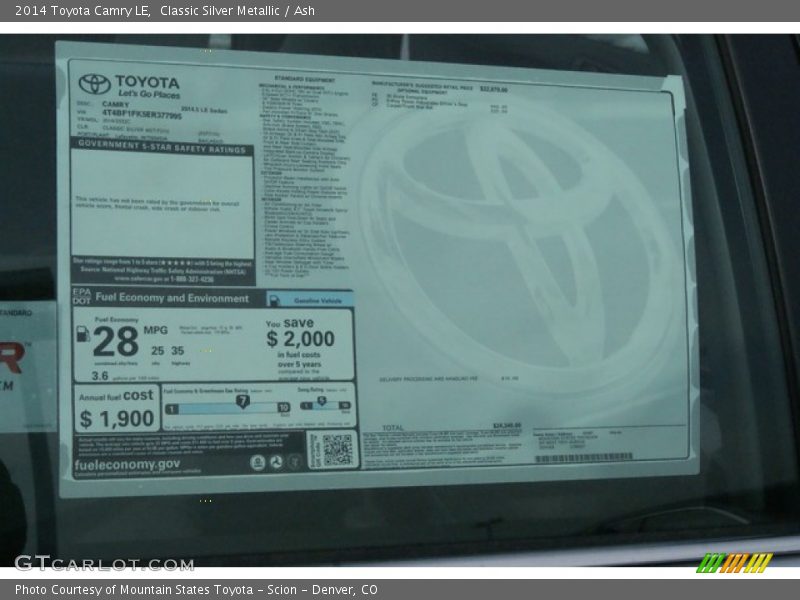Click the barcode at the sticker's bottom right

point(584,457)
